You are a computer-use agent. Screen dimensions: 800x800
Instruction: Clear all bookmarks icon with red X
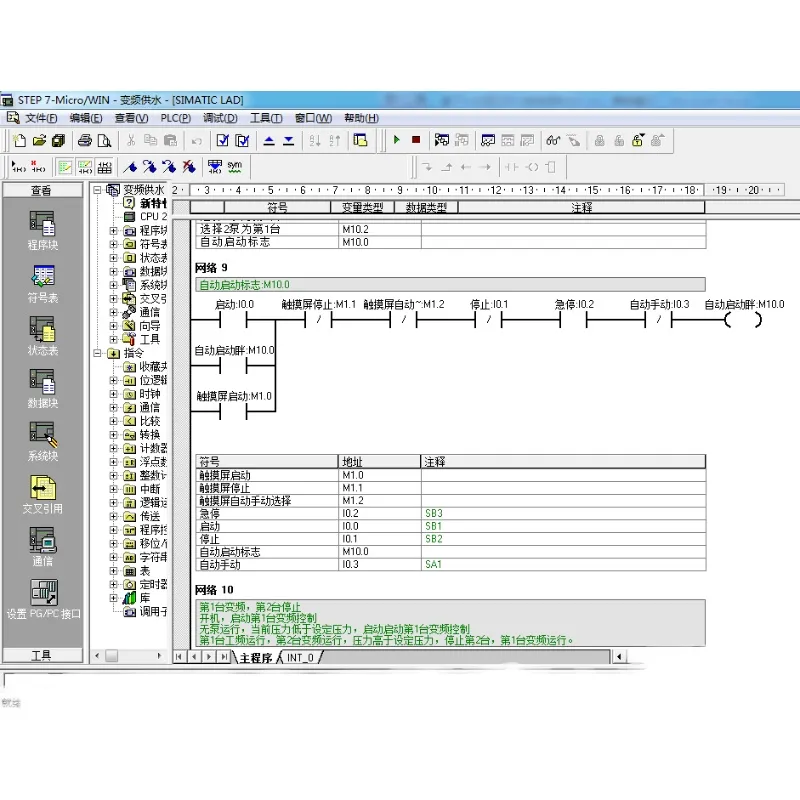(x=189, y=167)
